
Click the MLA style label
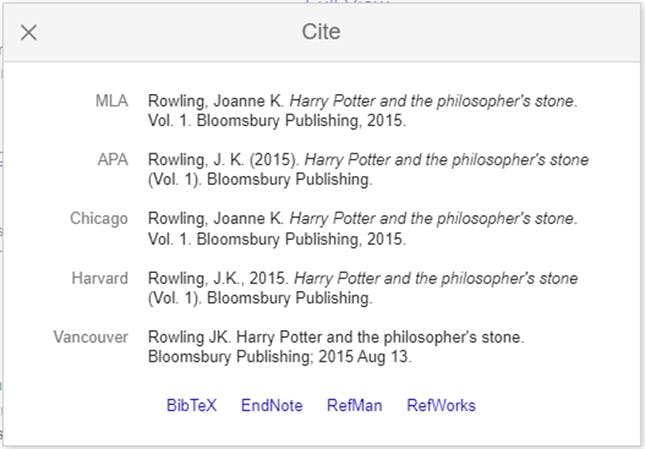click(x=111, y=101)
